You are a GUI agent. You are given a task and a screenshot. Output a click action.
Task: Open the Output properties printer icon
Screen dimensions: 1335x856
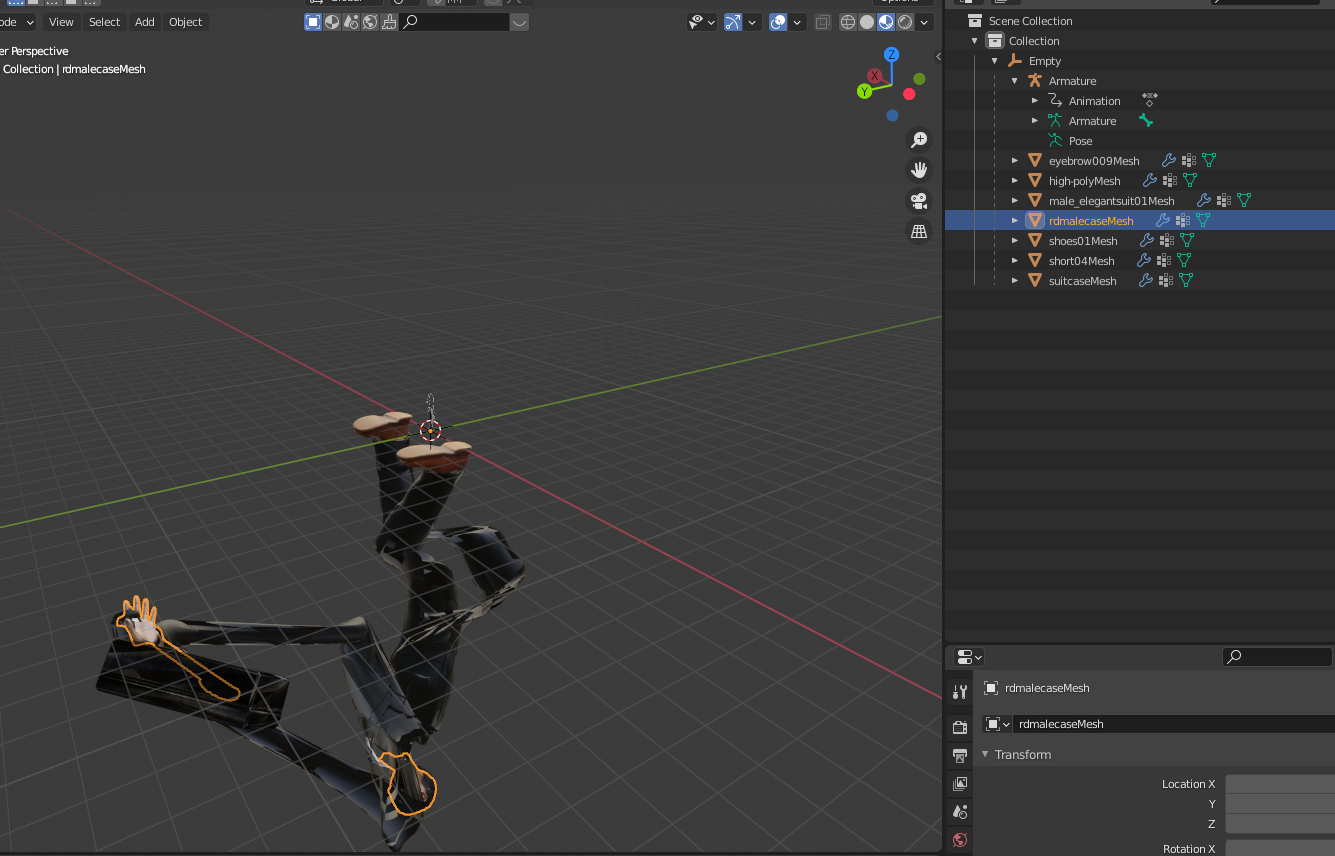(x=960, y=755)
